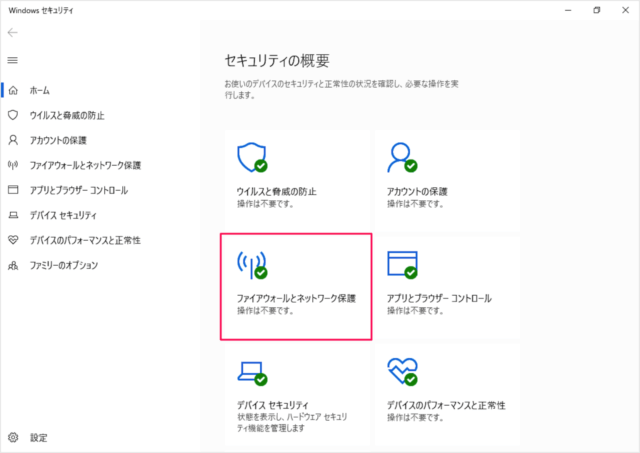The image size is (640, 453).
Task: Open デバイス セキュリティ in sidebar
Action: (x=63, y=215)
